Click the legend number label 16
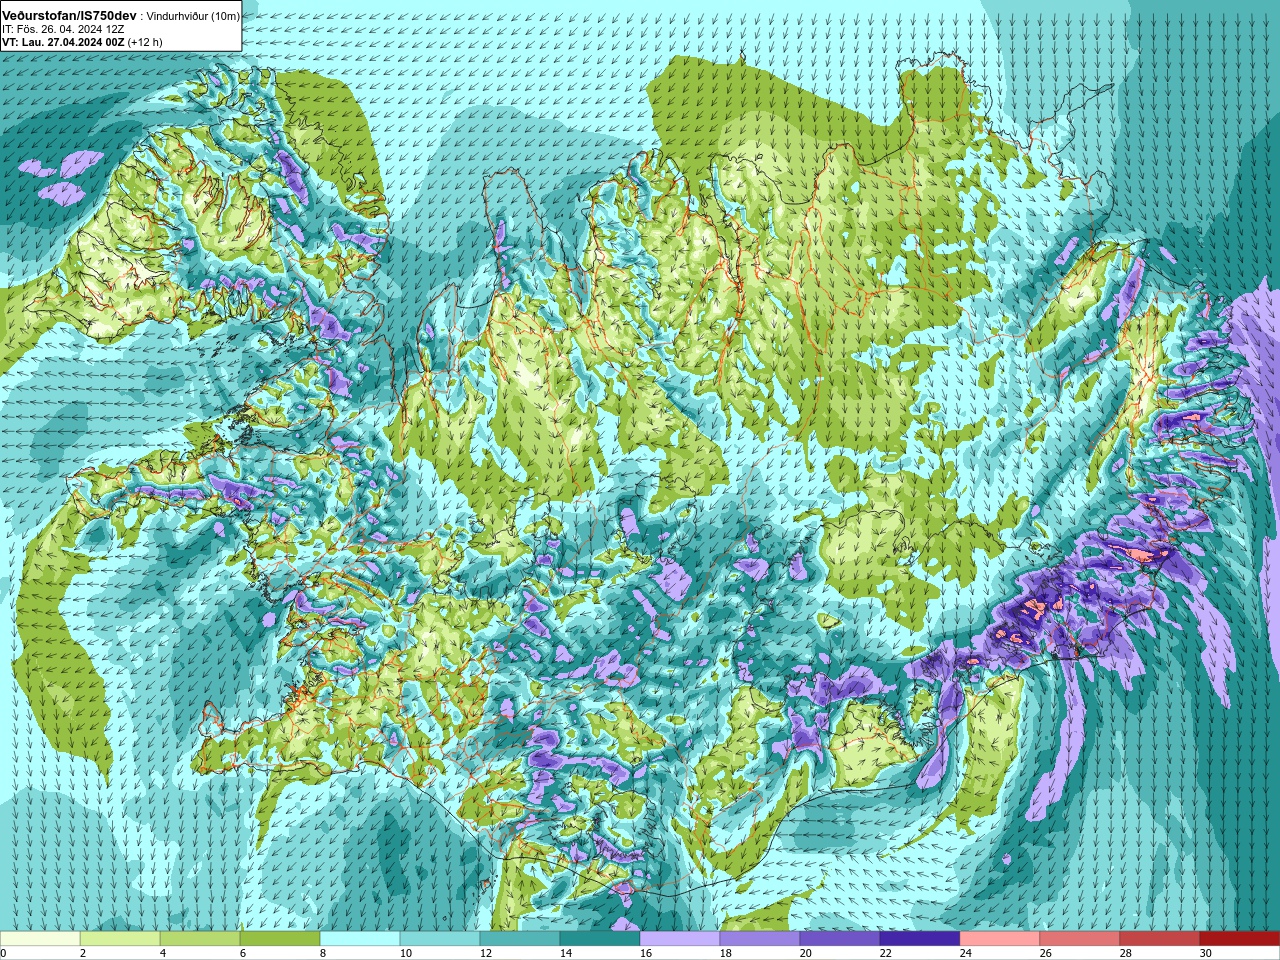Viewport: 1280px width, 960px height. (x=646, y=953)
